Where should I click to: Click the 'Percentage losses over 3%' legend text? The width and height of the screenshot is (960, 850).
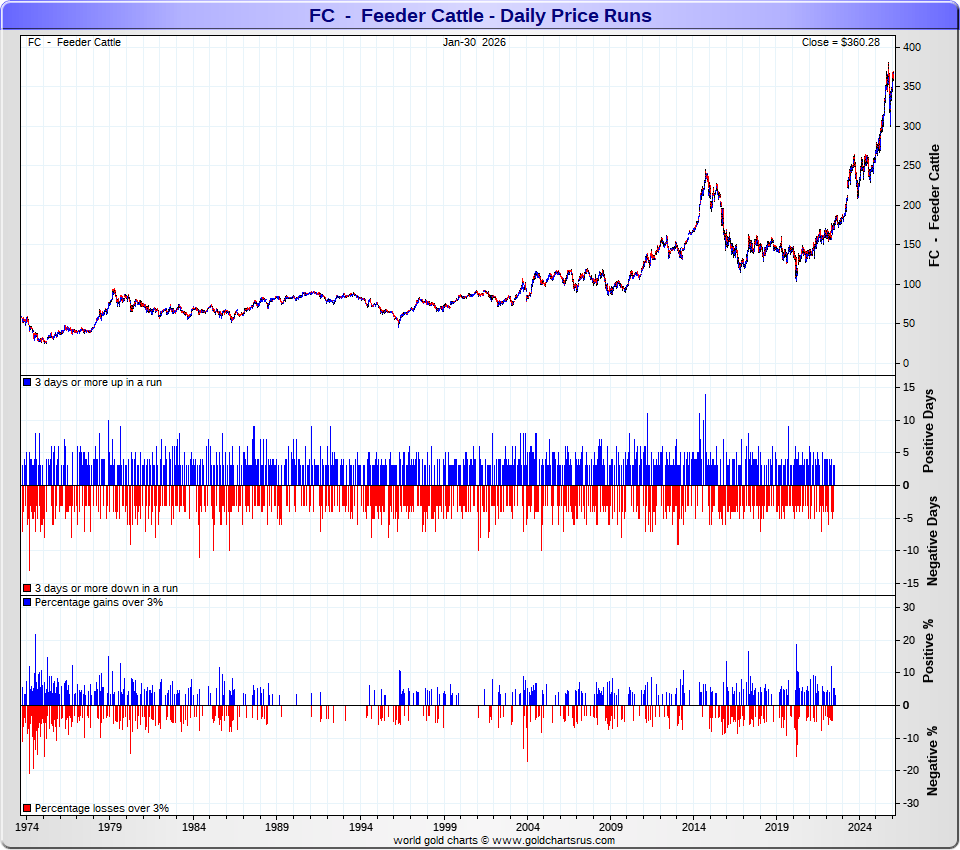102,808
